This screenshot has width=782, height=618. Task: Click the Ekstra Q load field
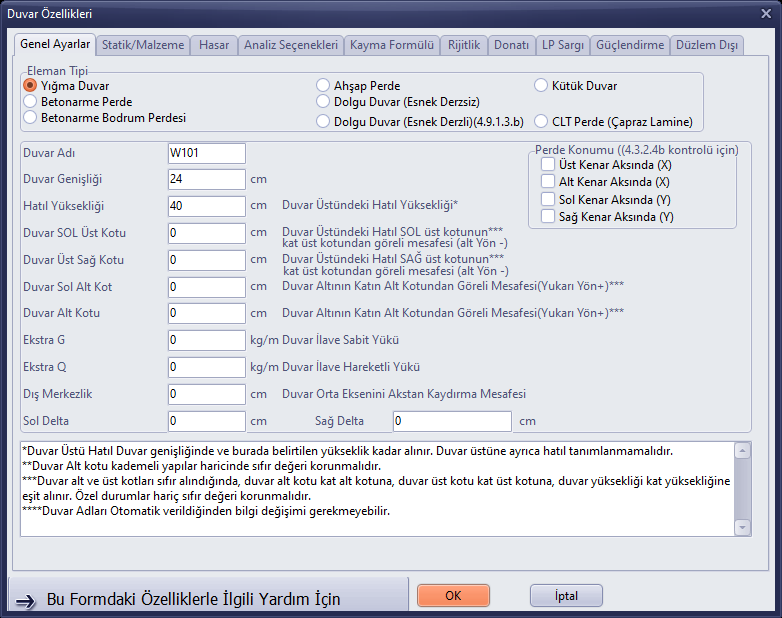[x=206, y=367]
